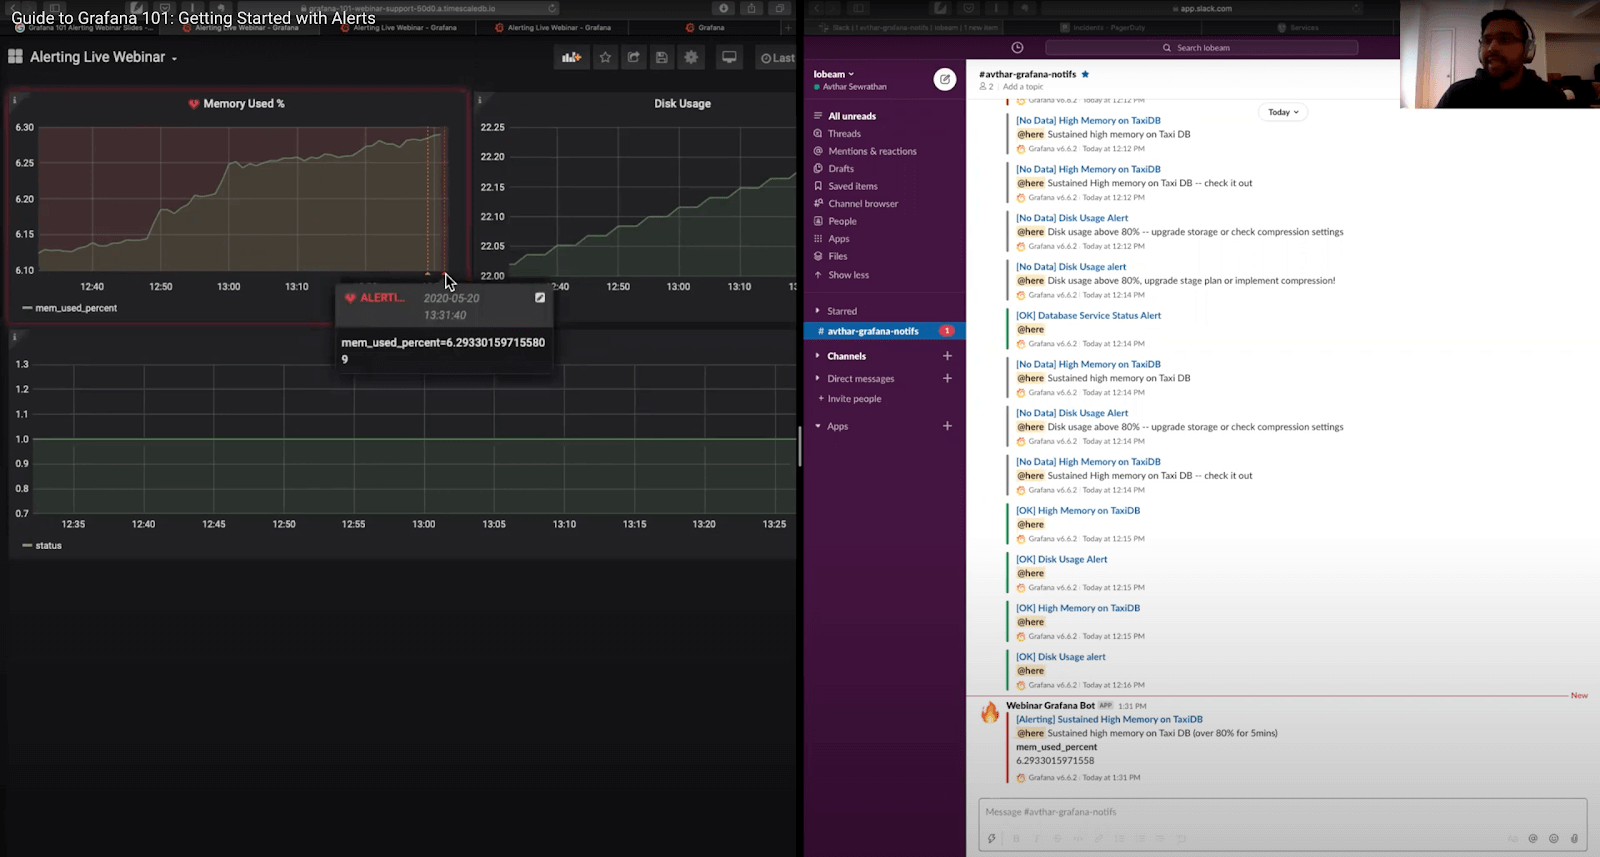Open Channel browser in the Slack sidebar
Screen dimensions: 1600x857
coord(863,204)
